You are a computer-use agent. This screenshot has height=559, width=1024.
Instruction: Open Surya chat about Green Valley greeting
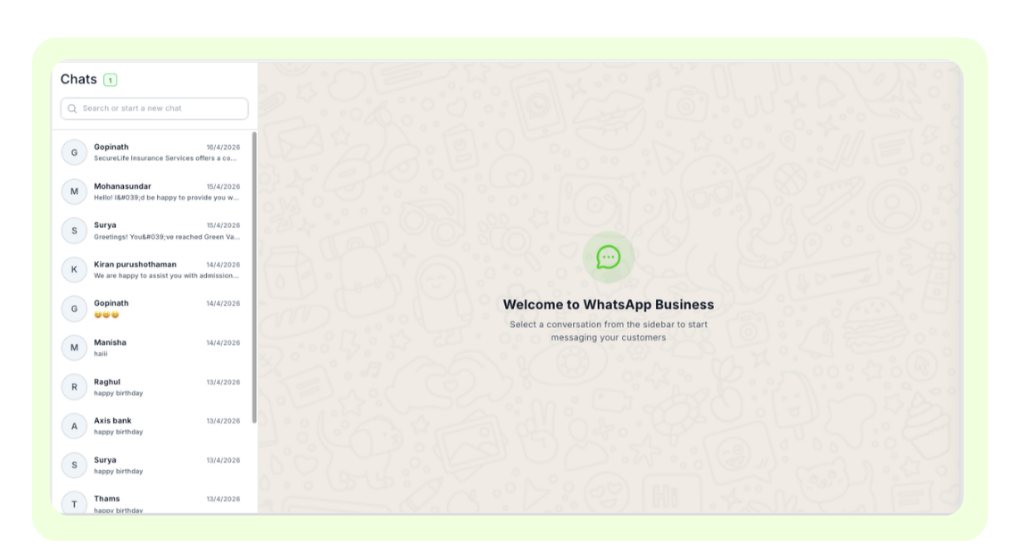click(x=153, y=231)
